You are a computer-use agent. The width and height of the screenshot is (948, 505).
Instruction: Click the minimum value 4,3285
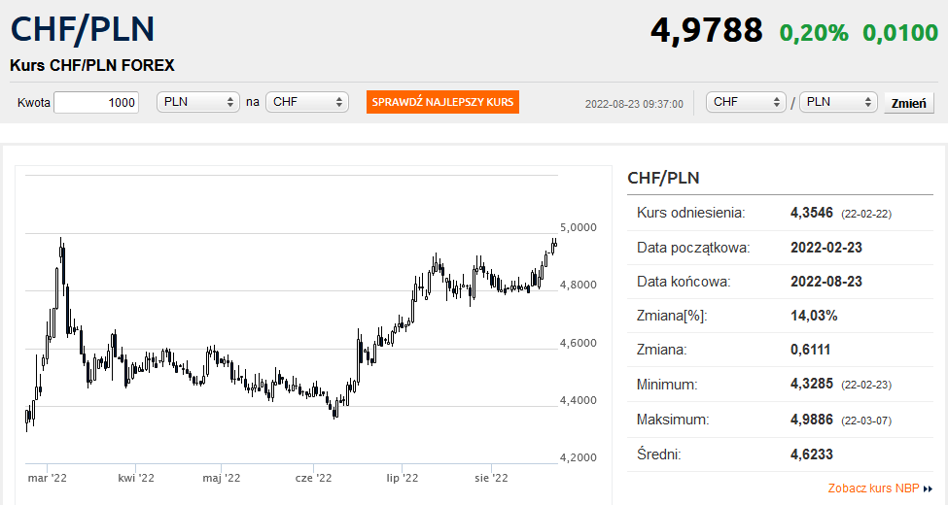coord(812,384)
